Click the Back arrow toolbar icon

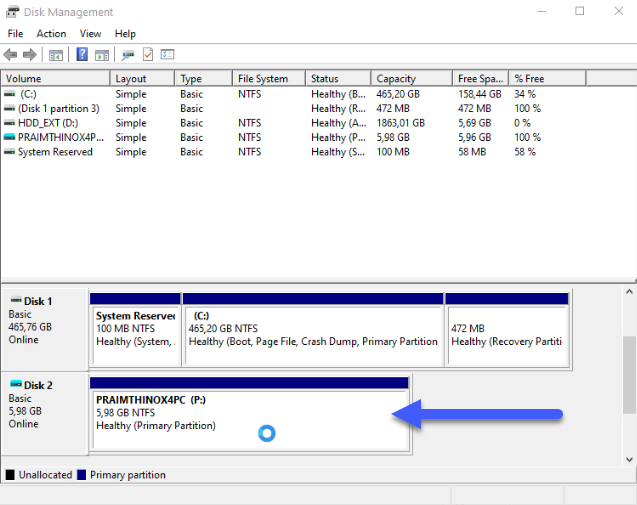[10, 54]
